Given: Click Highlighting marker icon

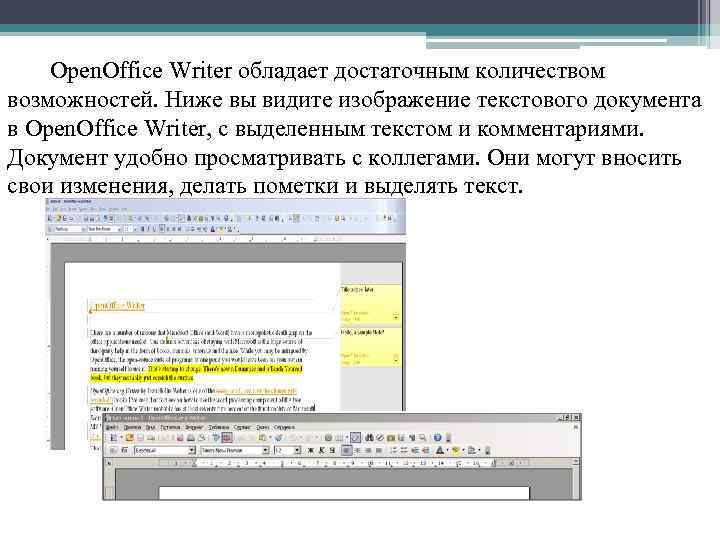Looking at the screenshot, I should (456, 450).
